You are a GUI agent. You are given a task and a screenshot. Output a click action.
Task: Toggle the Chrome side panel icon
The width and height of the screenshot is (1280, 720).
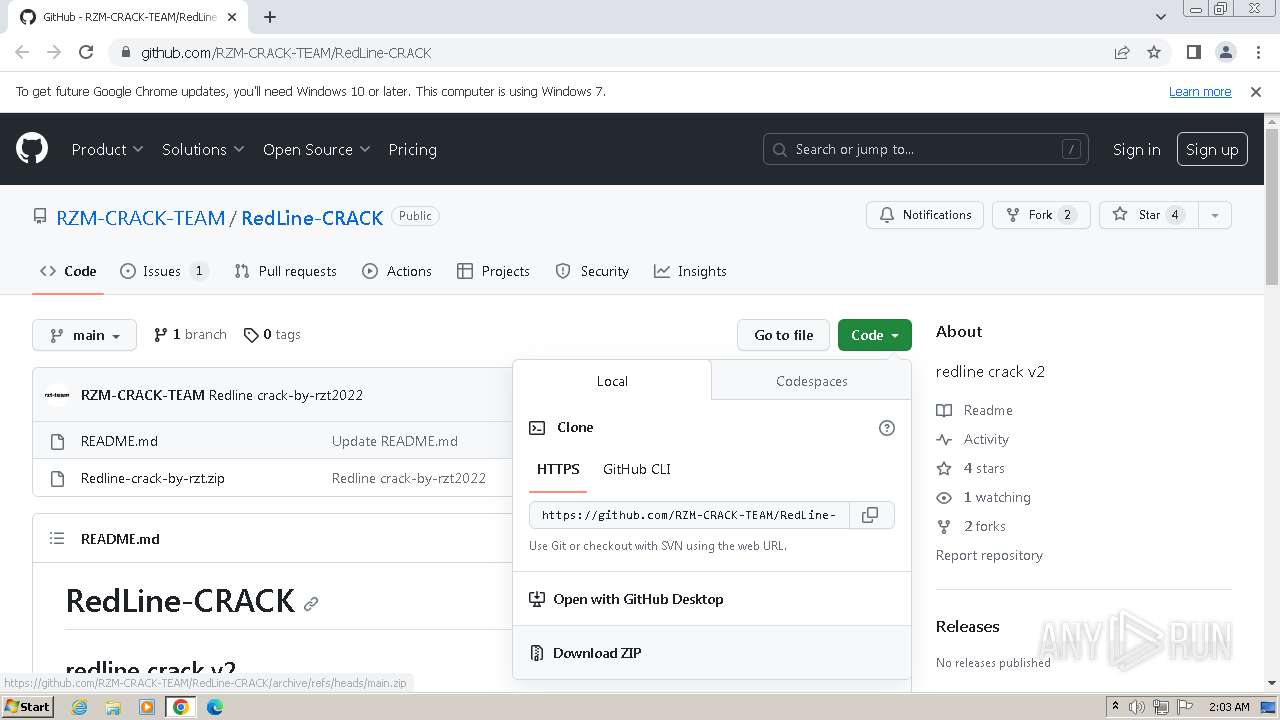[x=1193, y=52]
